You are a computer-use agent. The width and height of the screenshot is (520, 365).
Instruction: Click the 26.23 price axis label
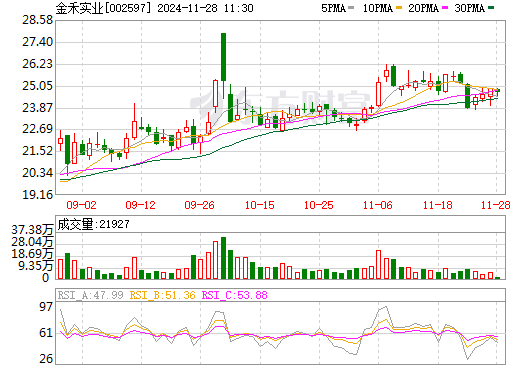coord(38,64)
